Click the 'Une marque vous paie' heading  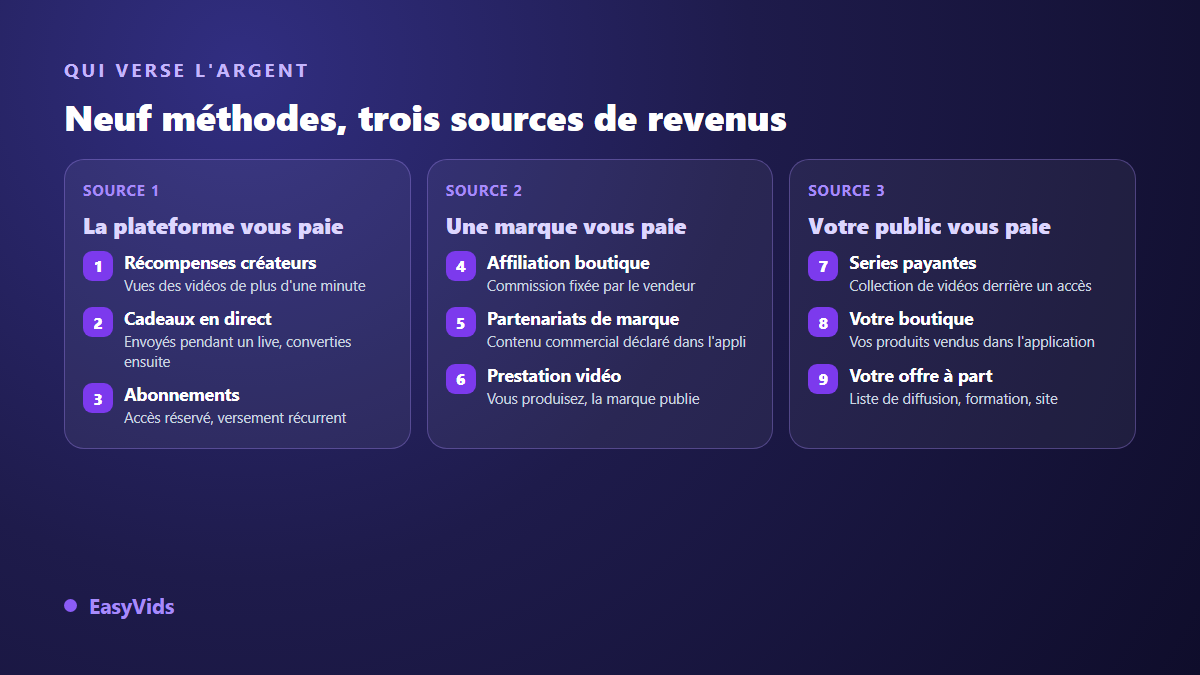click(x=566, y=227)
